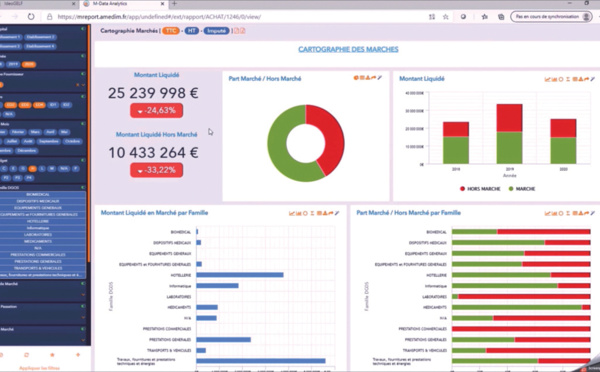The width and height of the screenshot is (600, 372).
Task: Select the Octobre month filter chip
Action: click(72, 141)
